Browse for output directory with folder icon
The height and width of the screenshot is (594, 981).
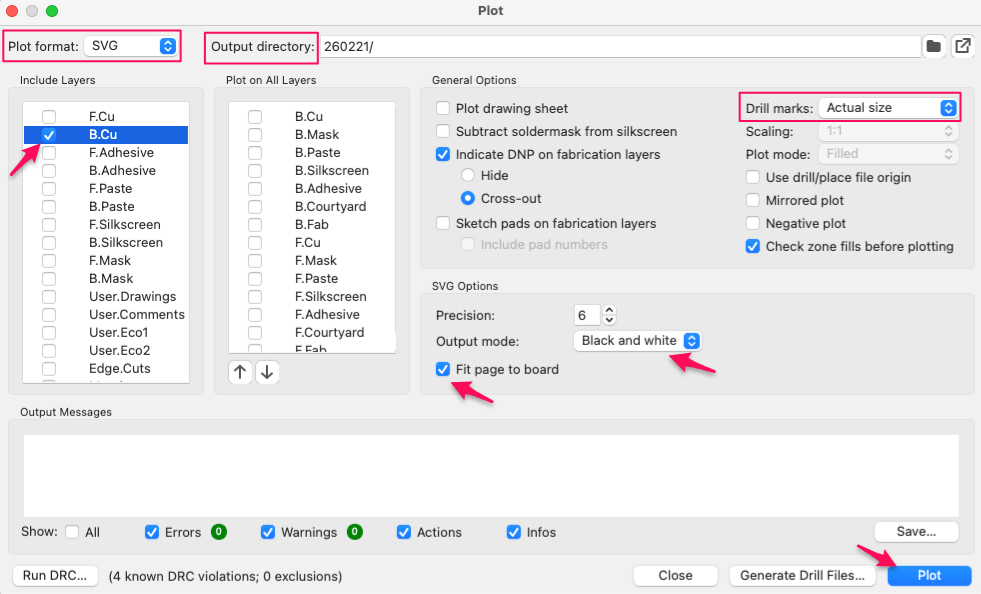coord(933,46)
